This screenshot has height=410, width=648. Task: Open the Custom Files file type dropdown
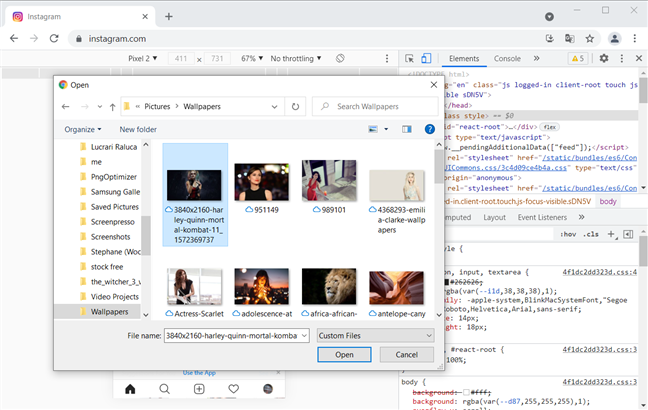(x=375, y=335)
